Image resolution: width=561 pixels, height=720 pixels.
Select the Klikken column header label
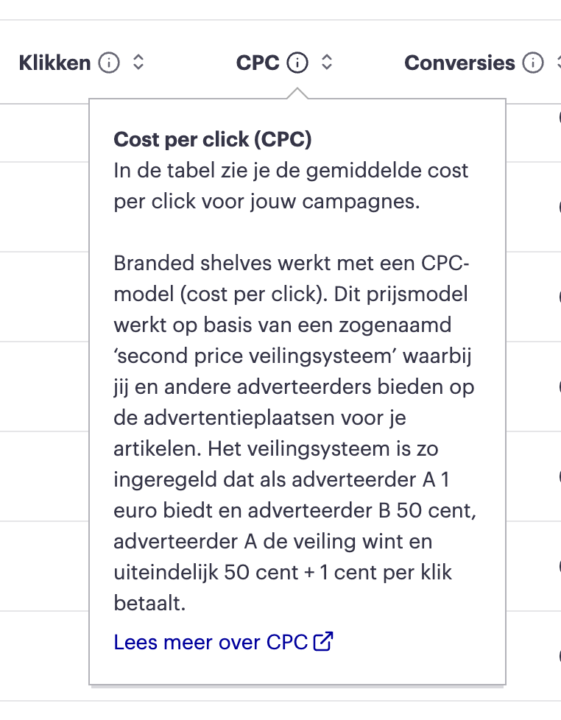[55, 63]
